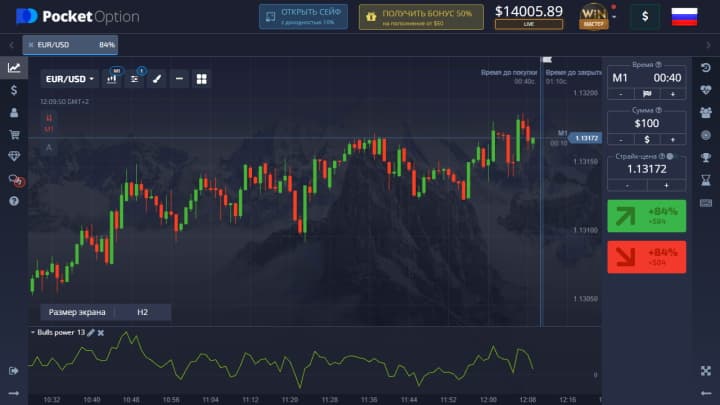Switch amount mode with the dollar button
Screen dimensions: 720x405
click(x=646, y=139)
